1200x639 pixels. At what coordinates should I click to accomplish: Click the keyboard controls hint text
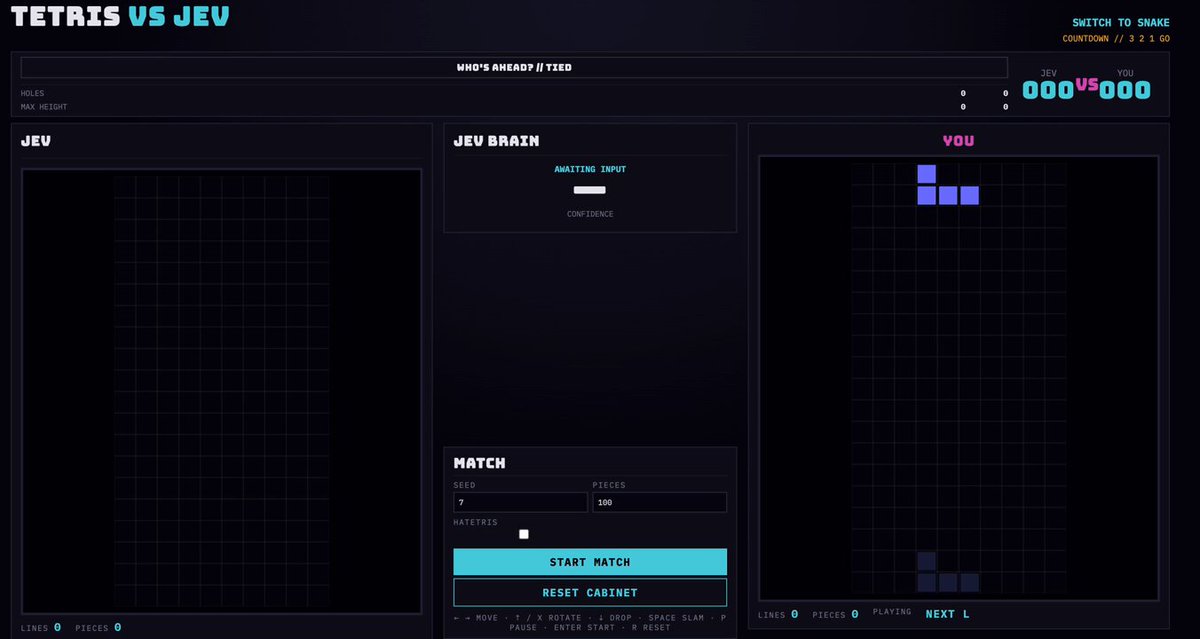[590, 623]
